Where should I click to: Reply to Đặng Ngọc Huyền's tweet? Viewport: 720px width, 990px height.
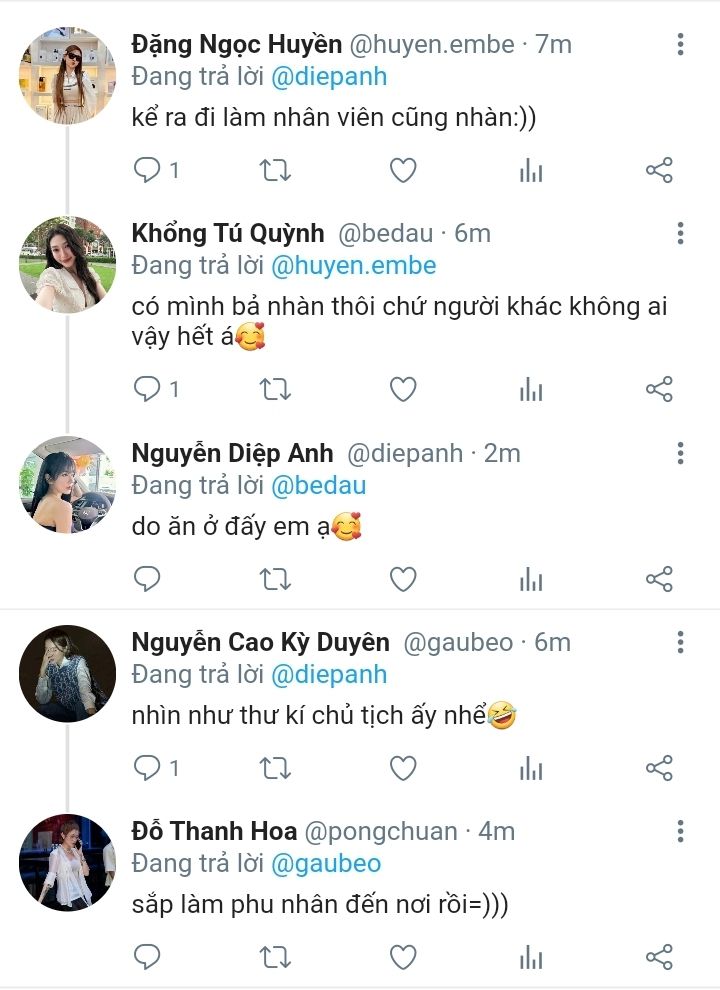pos(148,170)
